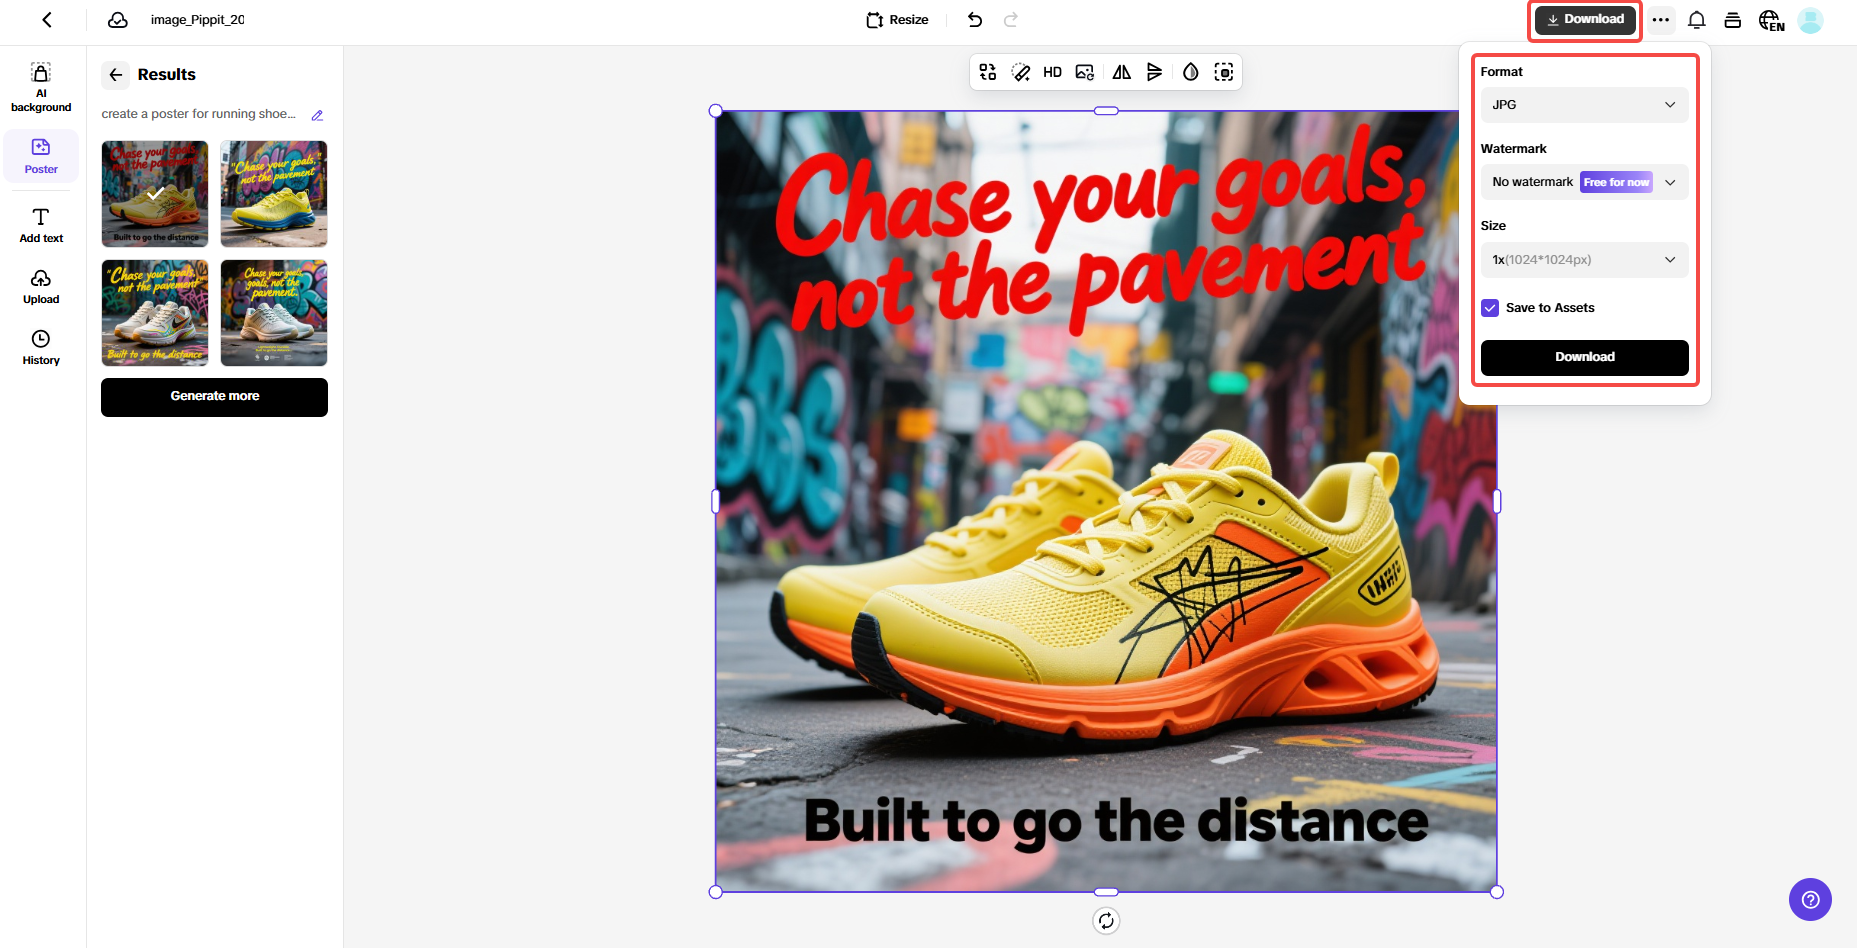
Task: Click the rotate handle below the poster
Action: [1106, 921]
